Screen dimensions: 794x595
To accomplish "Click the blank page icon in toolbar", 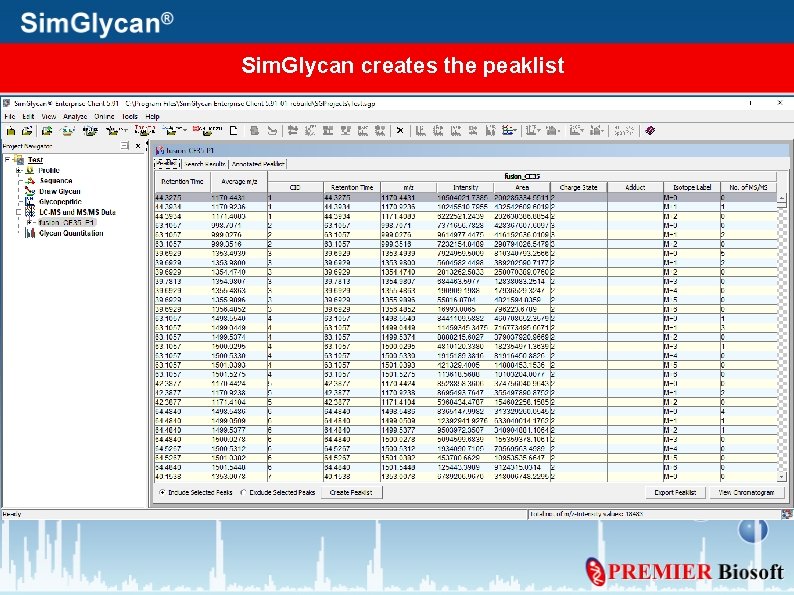I will click(233, 131).
